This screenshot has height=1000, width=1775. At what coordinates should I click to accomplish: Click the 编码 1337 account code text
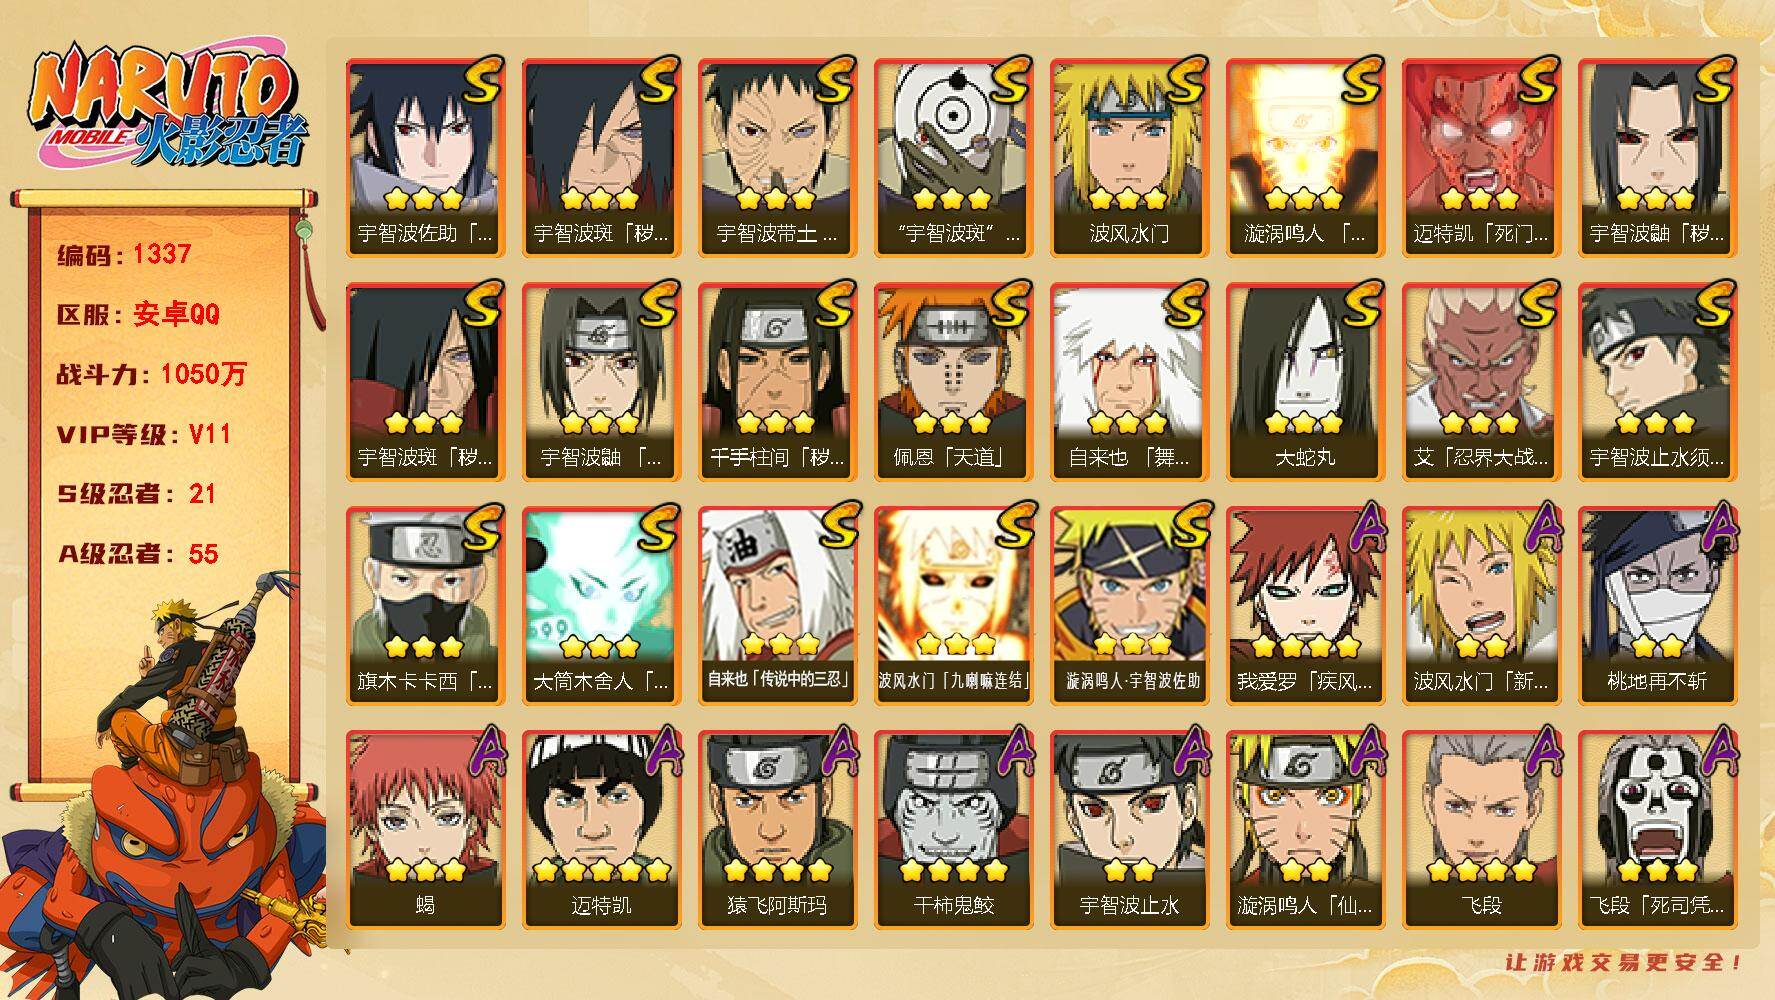[x=124, y=254]
